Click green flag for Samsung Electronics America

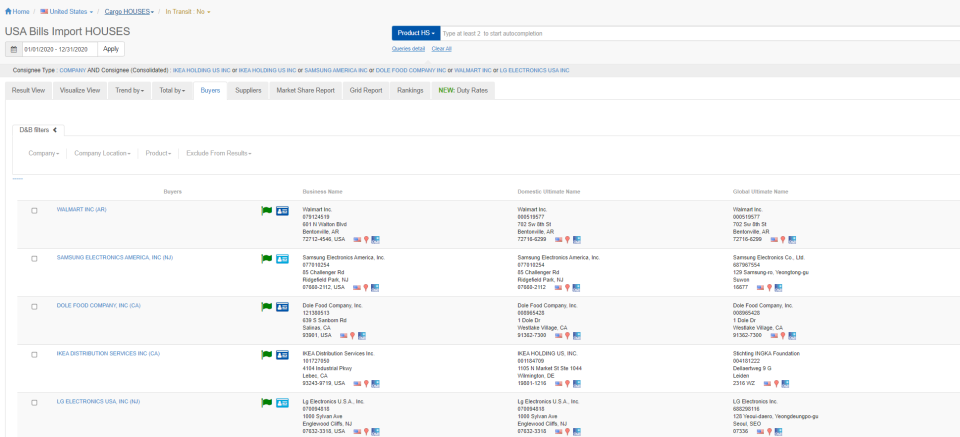point(266,258)
